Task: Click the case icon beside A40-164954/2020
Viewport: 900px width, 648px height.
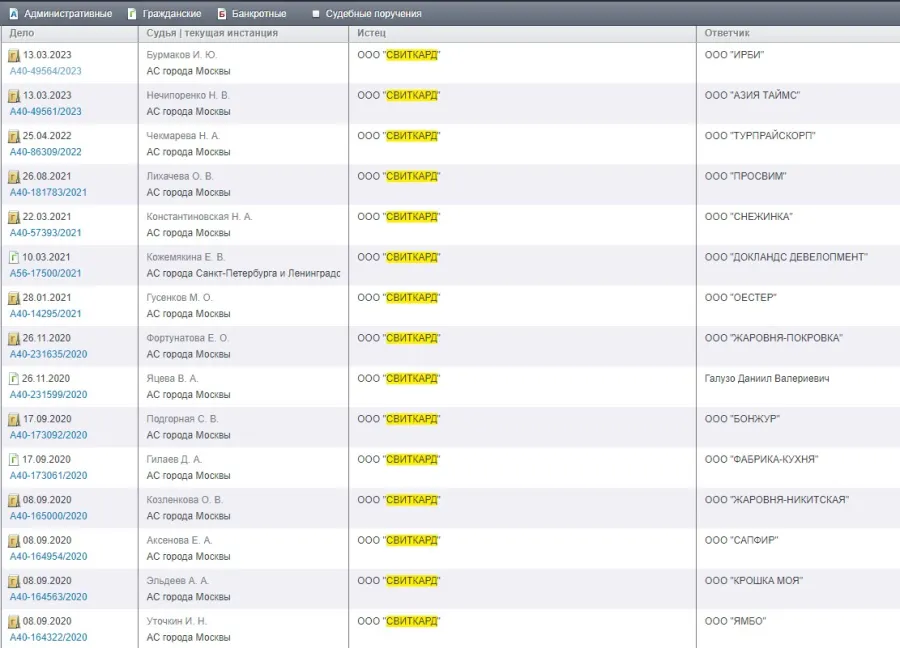Action: point(14,541)
